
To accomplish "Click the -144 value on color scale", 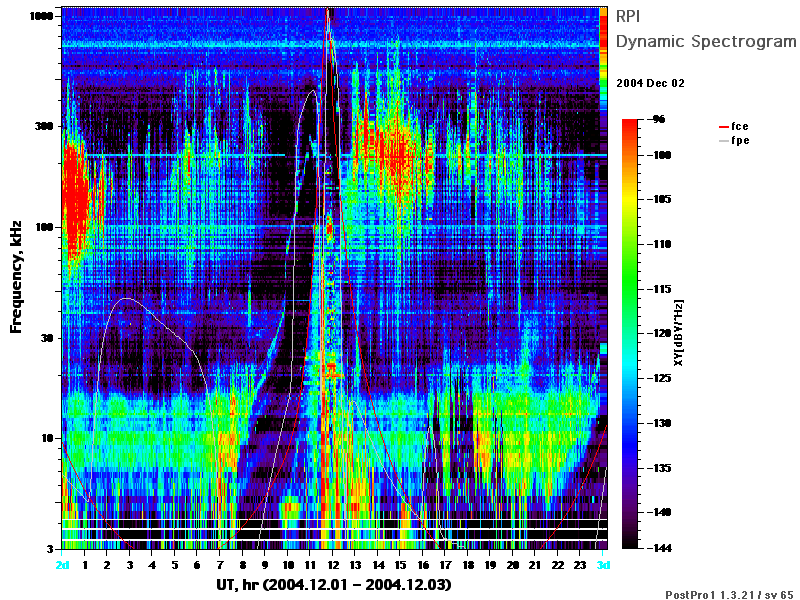I will click(660, 548).
